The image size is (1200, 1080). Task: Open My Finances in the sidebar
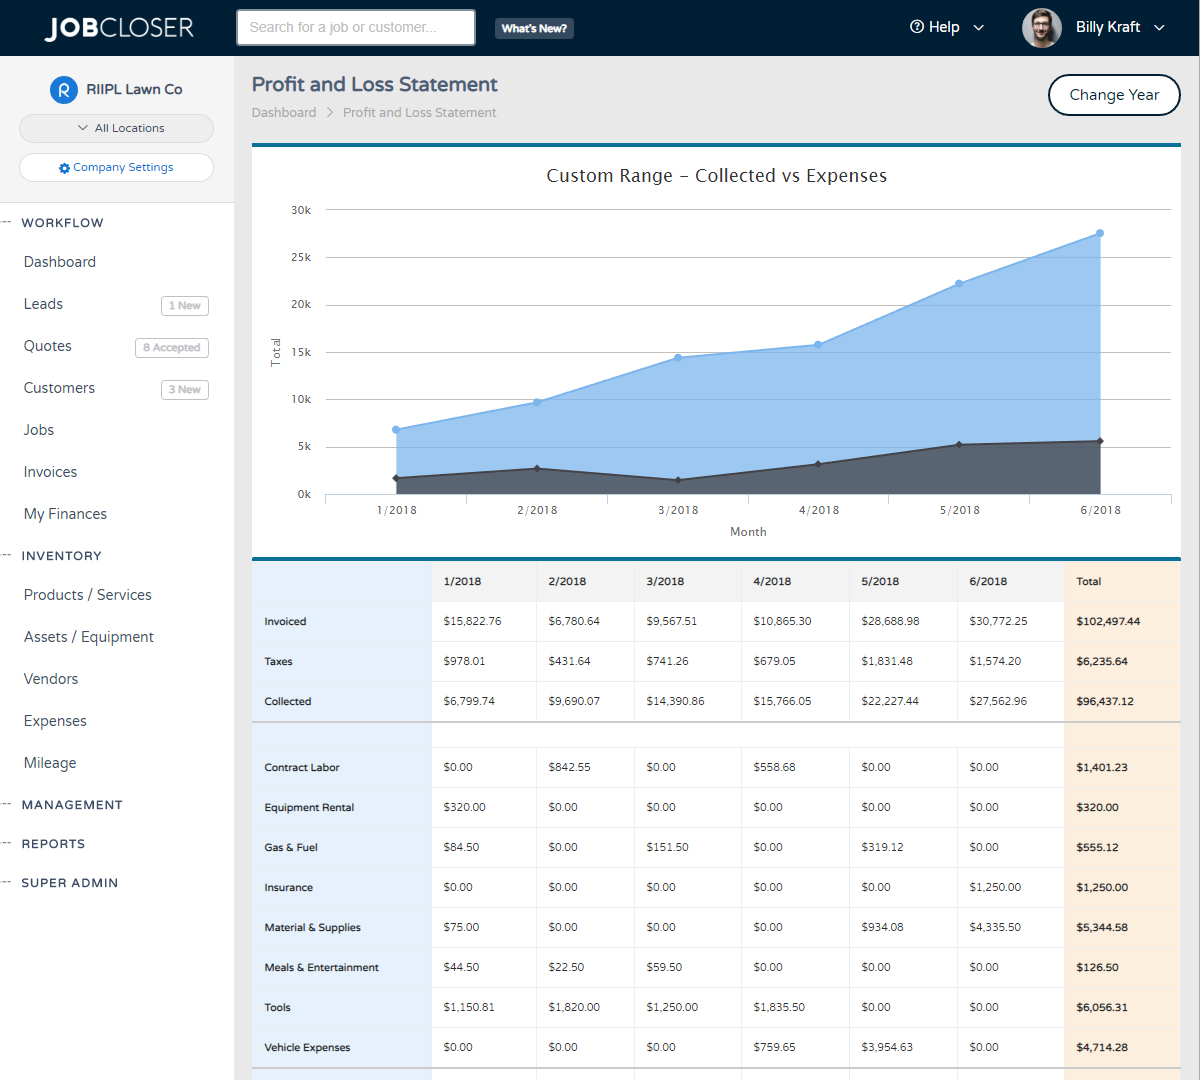(65, 514)
